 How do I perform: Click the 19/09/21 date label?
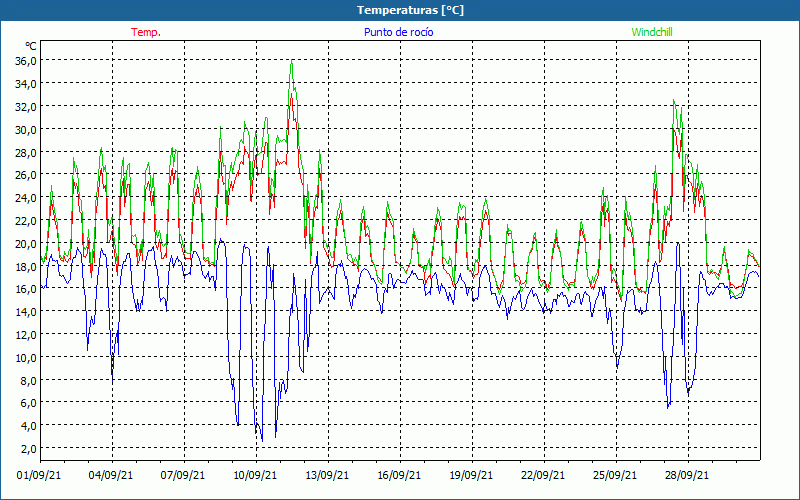471,476
